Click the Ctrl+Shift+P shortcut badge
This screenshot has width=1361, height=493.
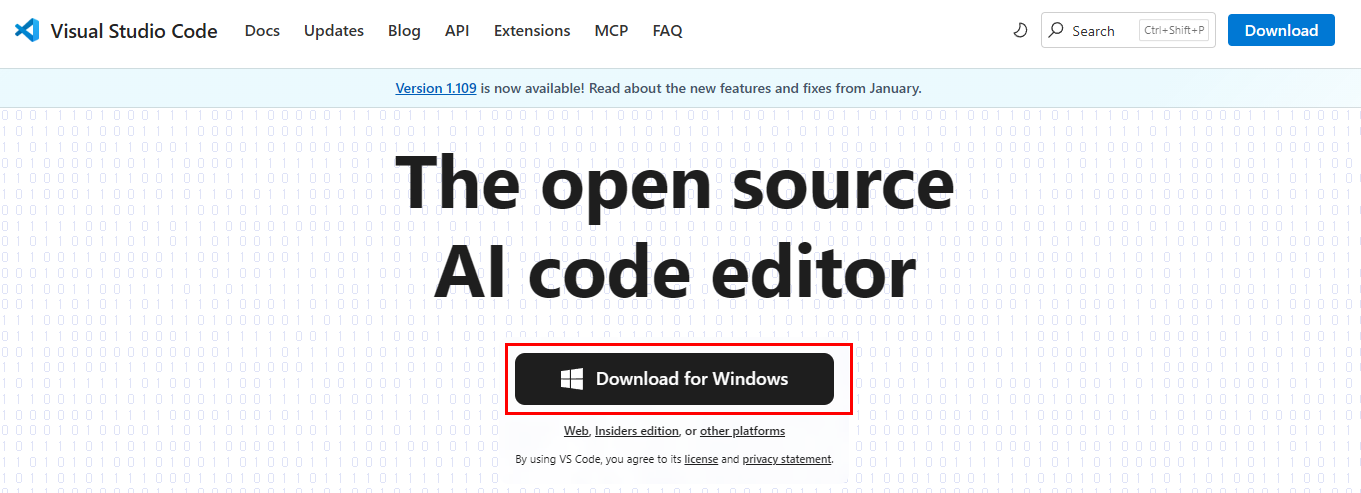click(1174, 30)
